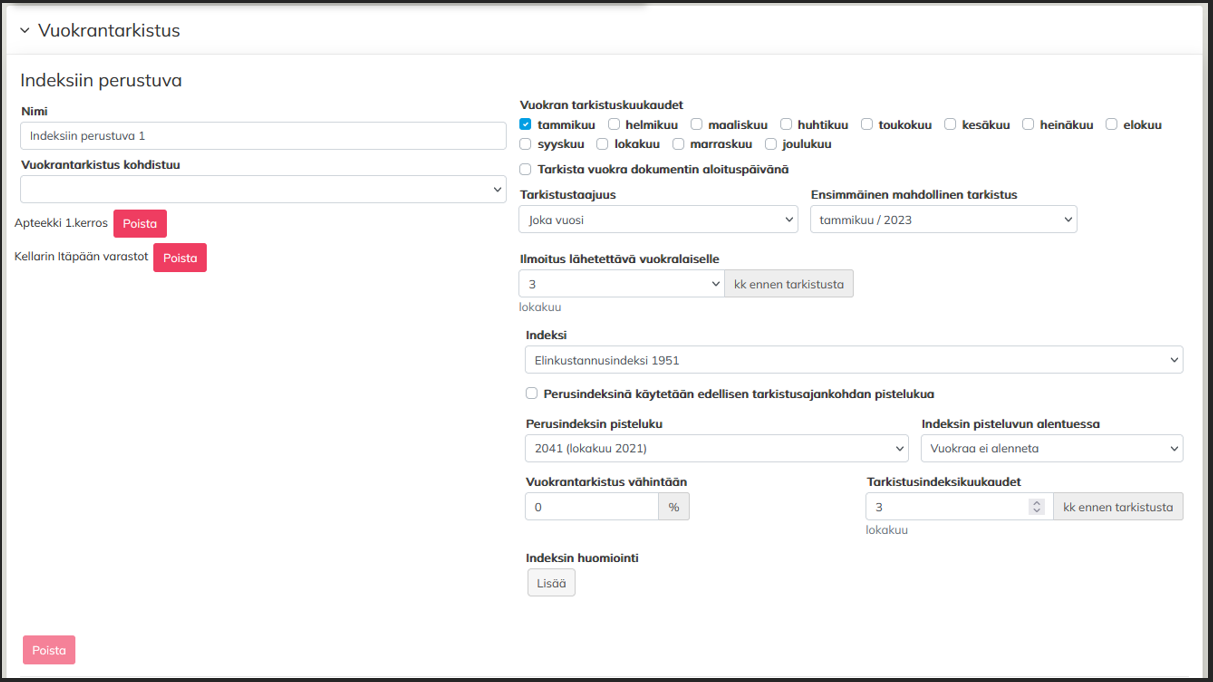Click the Nimi text input field

point(263,136)
